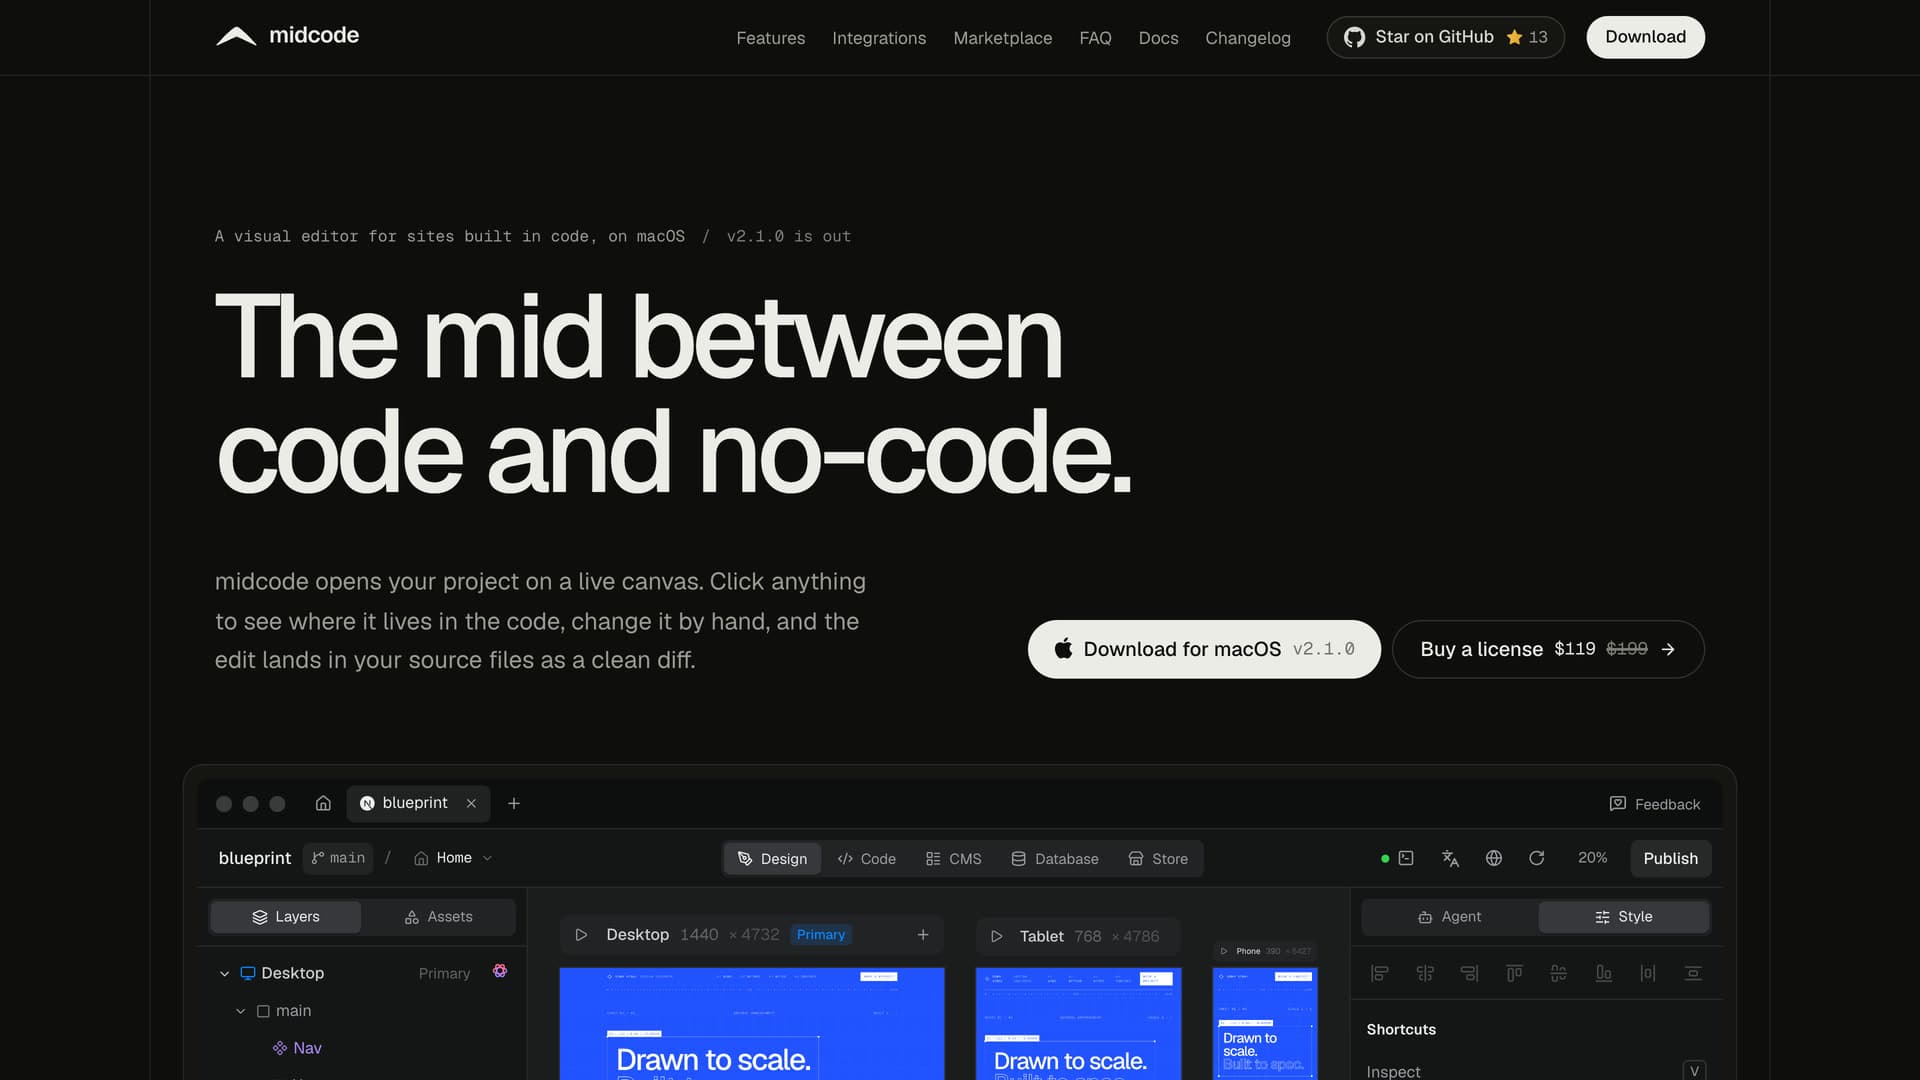Add a new tab next to blueprint

point(514,803)
